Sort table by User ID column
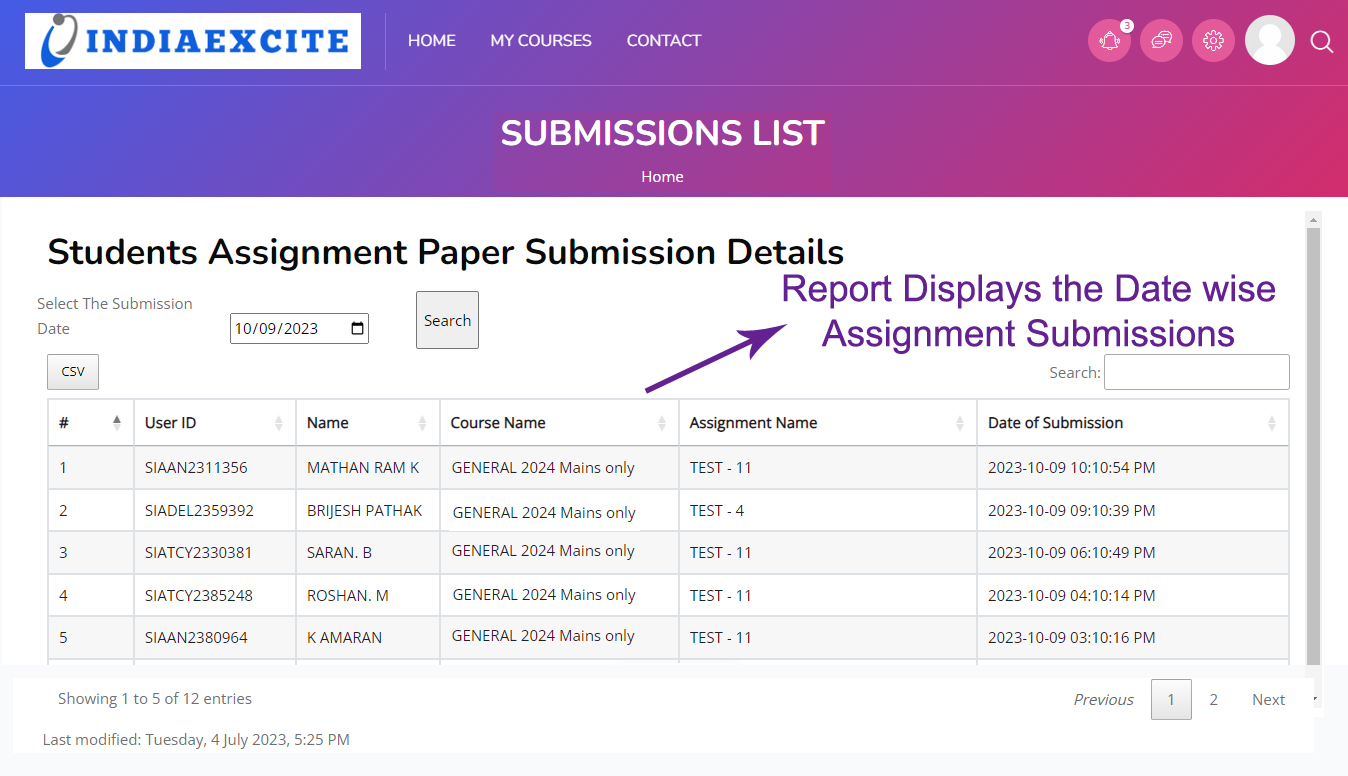The height and width of the screenshot is (776, 1348). coord(214,423)
